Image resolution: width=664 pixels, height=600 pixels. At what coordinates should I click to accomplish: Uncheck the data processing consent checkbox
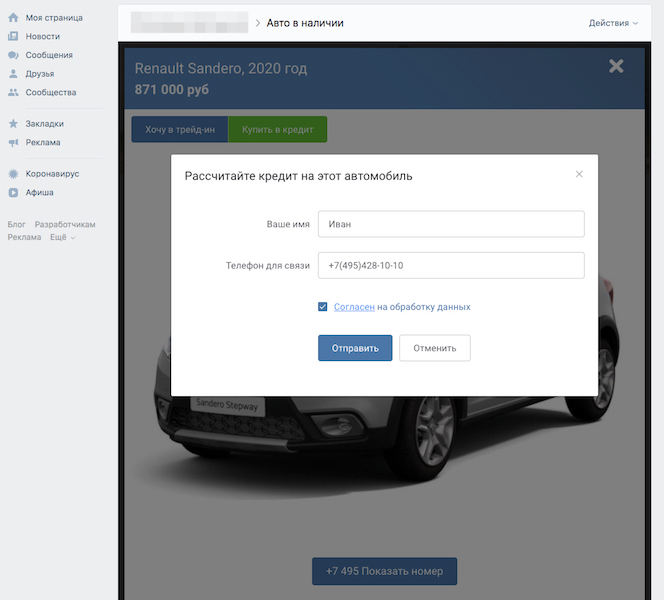click(323, 307)
